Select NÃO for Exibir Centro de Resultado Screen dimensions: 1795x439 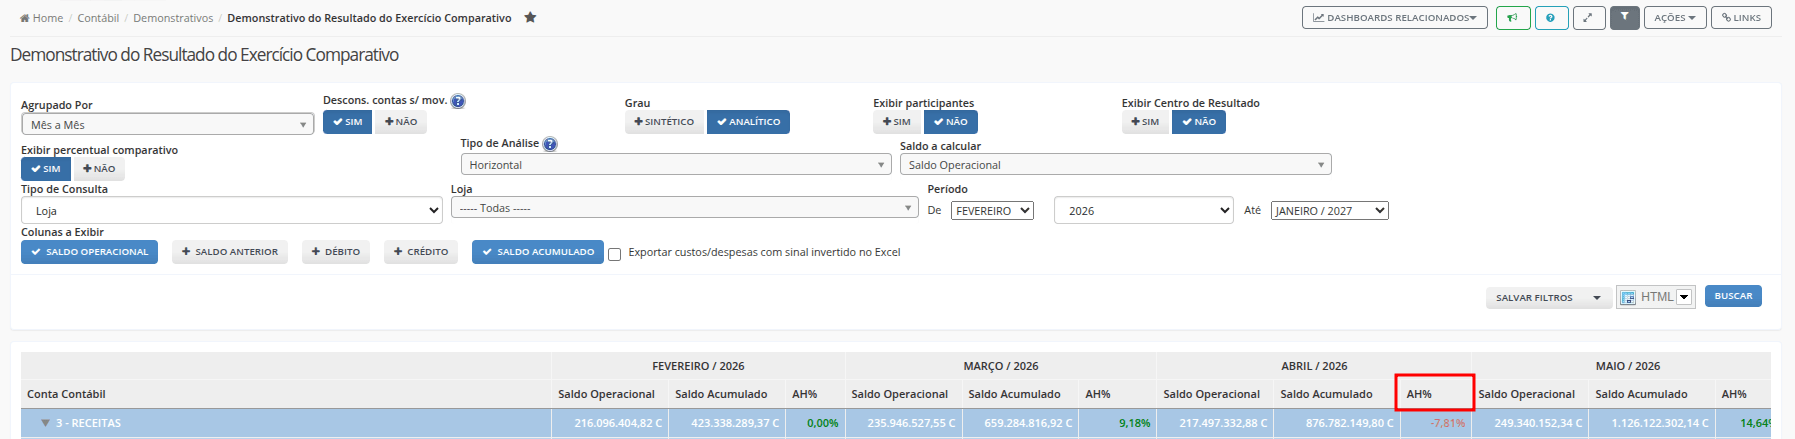point(1198,122)
